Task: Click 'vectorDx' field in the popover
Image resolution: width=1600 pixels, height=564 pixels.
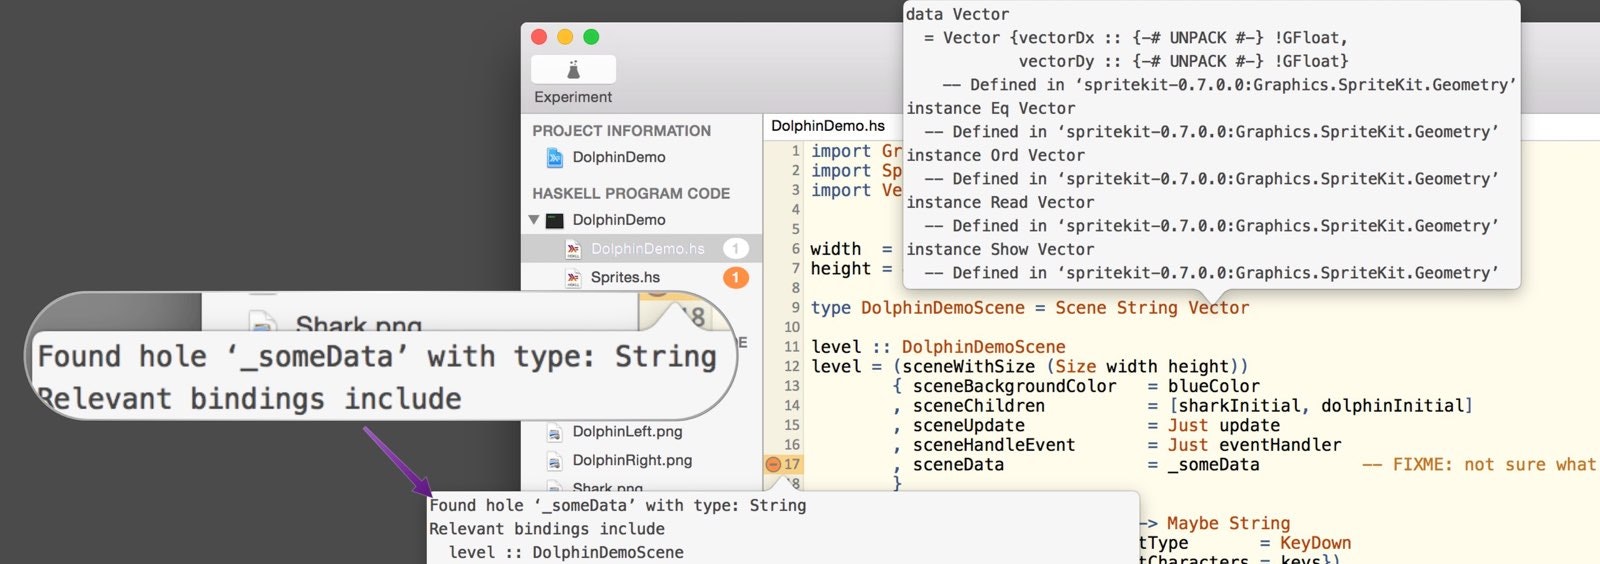Action: [x=1057, y=38]
